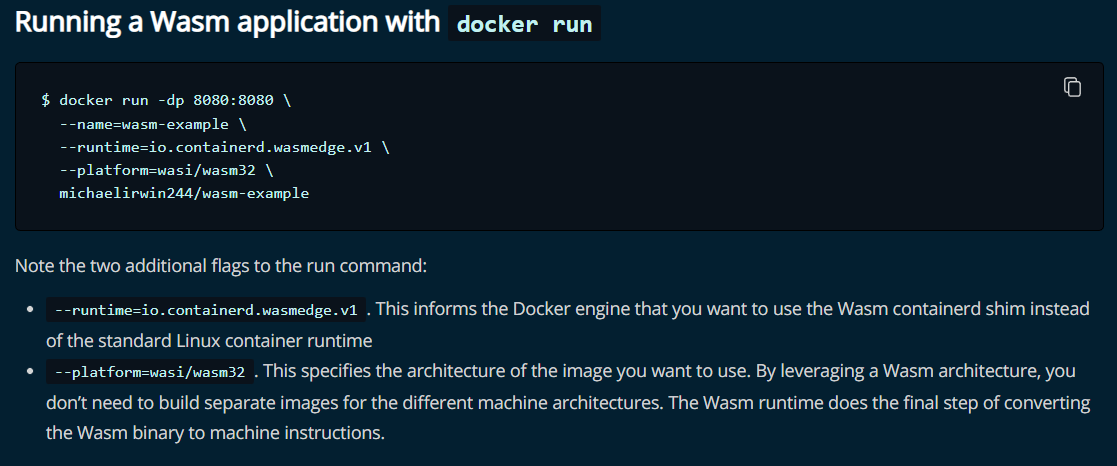Click the "--runtime=io.containerd.wasmedge.v1" line inside code block
This screenshot has width=1117, height=466.
(x=224, y=147)
